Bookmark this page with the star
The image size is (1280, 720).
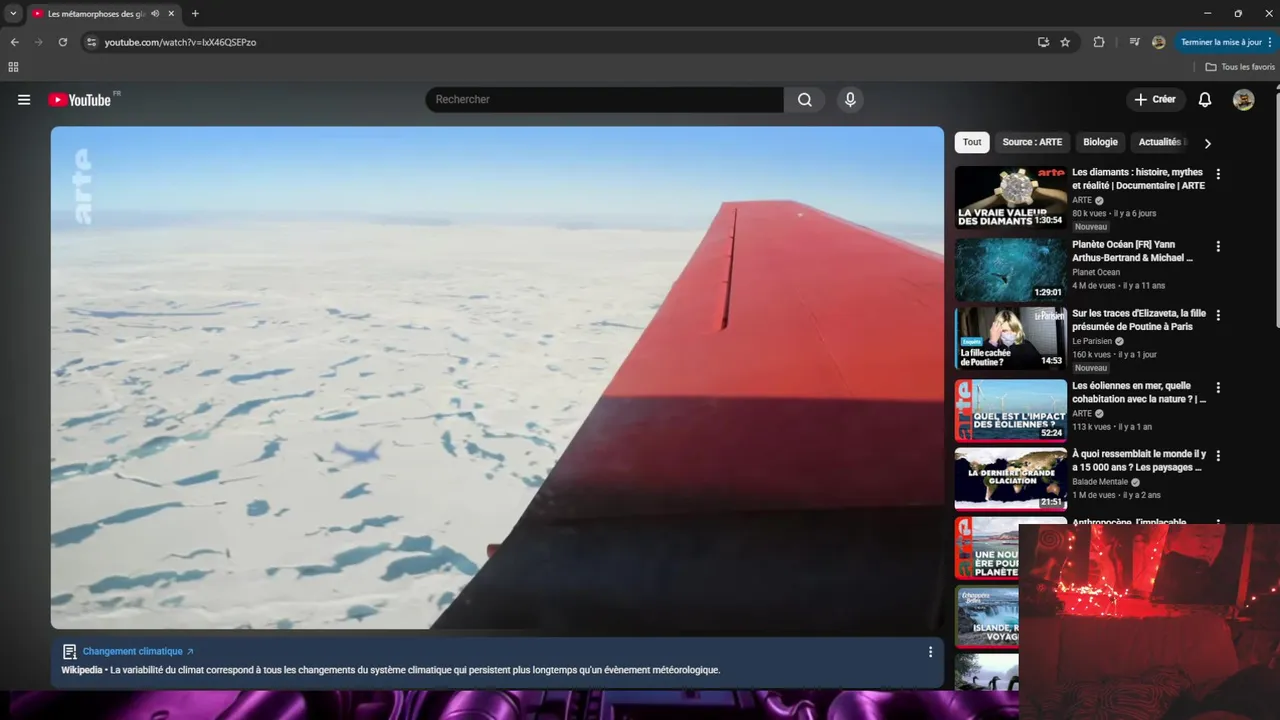[x=1065, y=42]
